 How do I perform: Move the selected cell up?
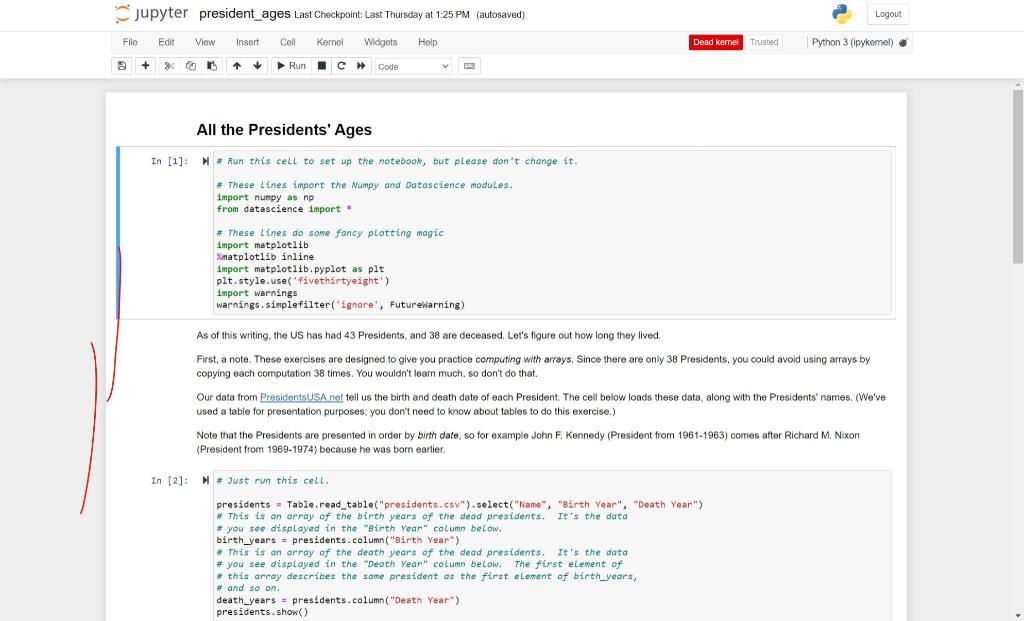tap(237, 65)
